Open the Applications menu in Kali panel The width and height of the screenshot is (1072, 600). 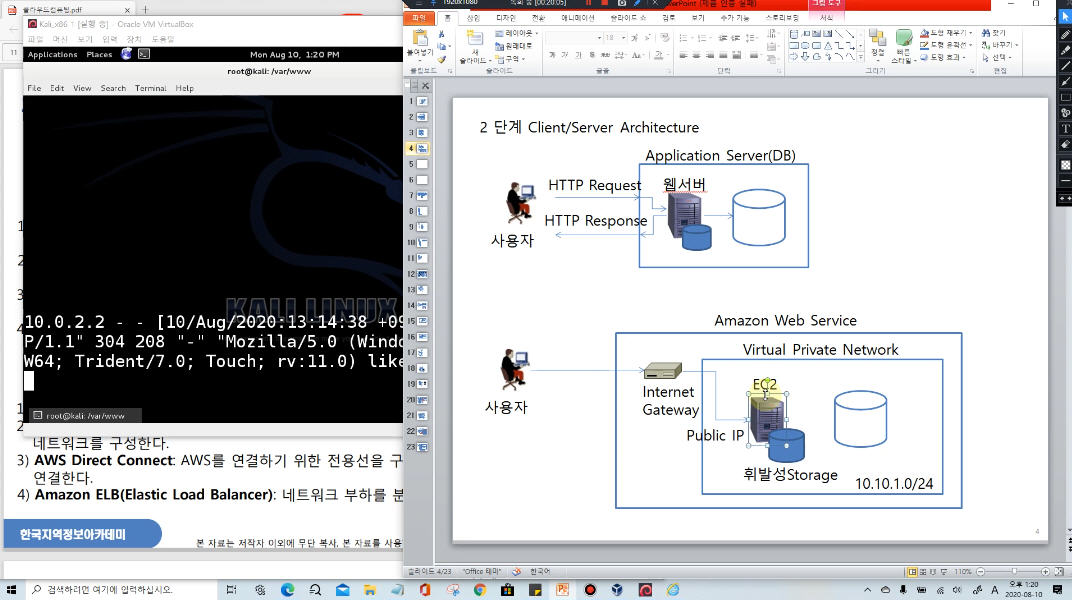pos(53,55)
